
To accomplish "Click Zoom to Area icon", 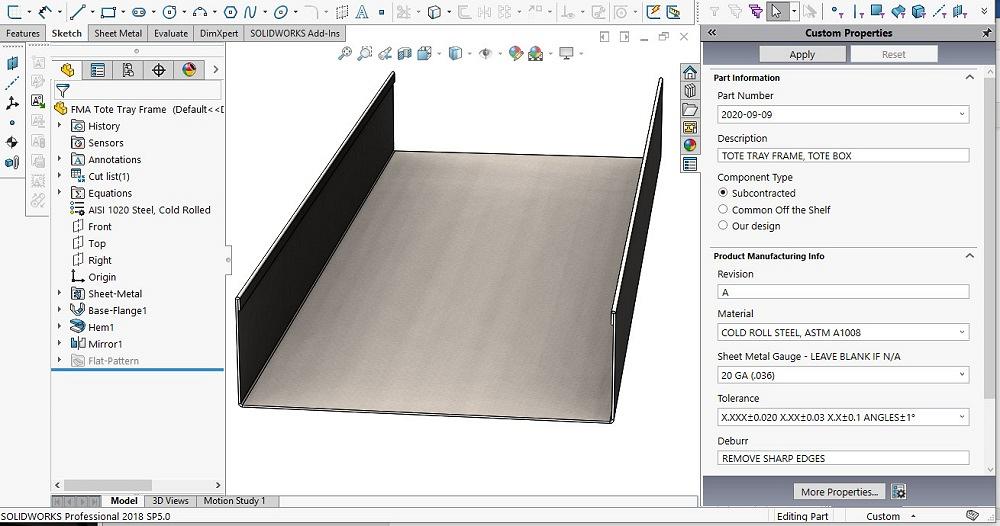I will pyautogui.click(x=365, y=54).
